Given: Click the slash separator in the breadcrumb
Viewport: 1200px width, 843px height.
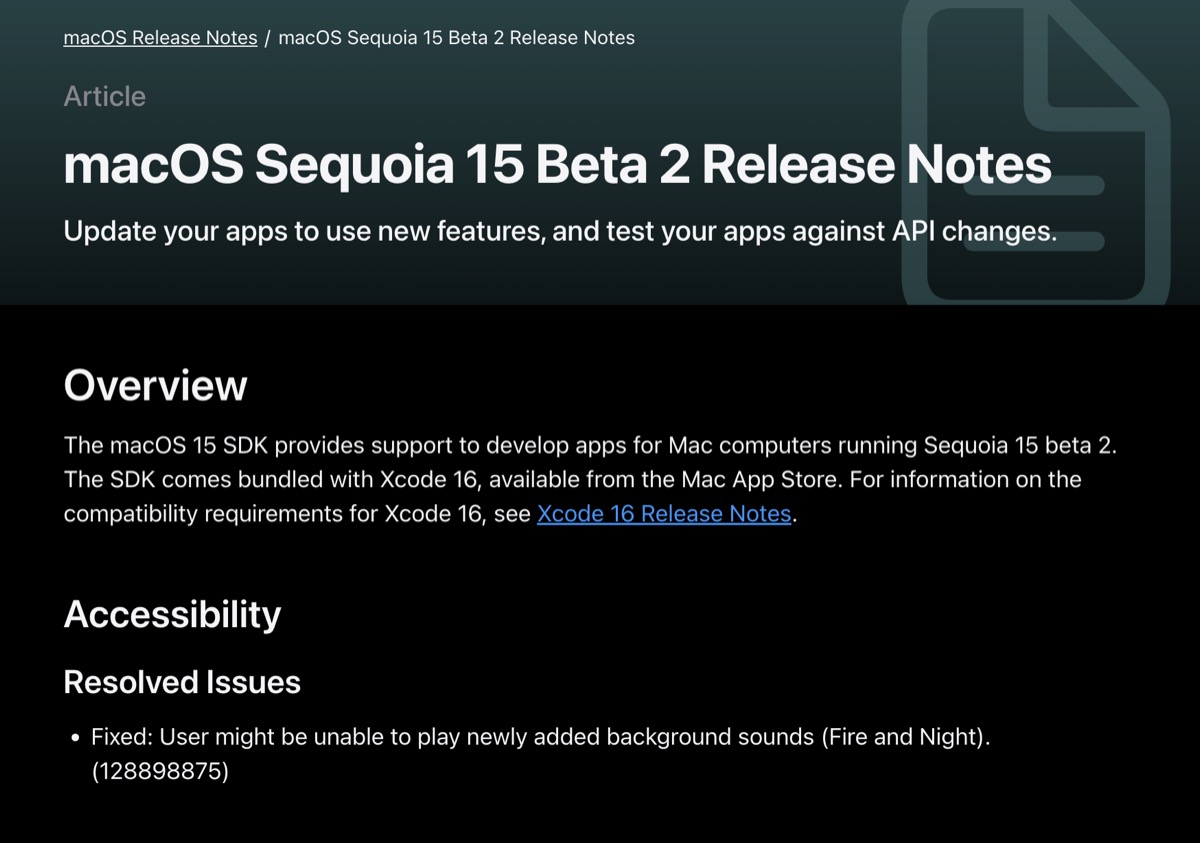Looking at the screenshot, I should pyautogui.click(x=268, y=38).
